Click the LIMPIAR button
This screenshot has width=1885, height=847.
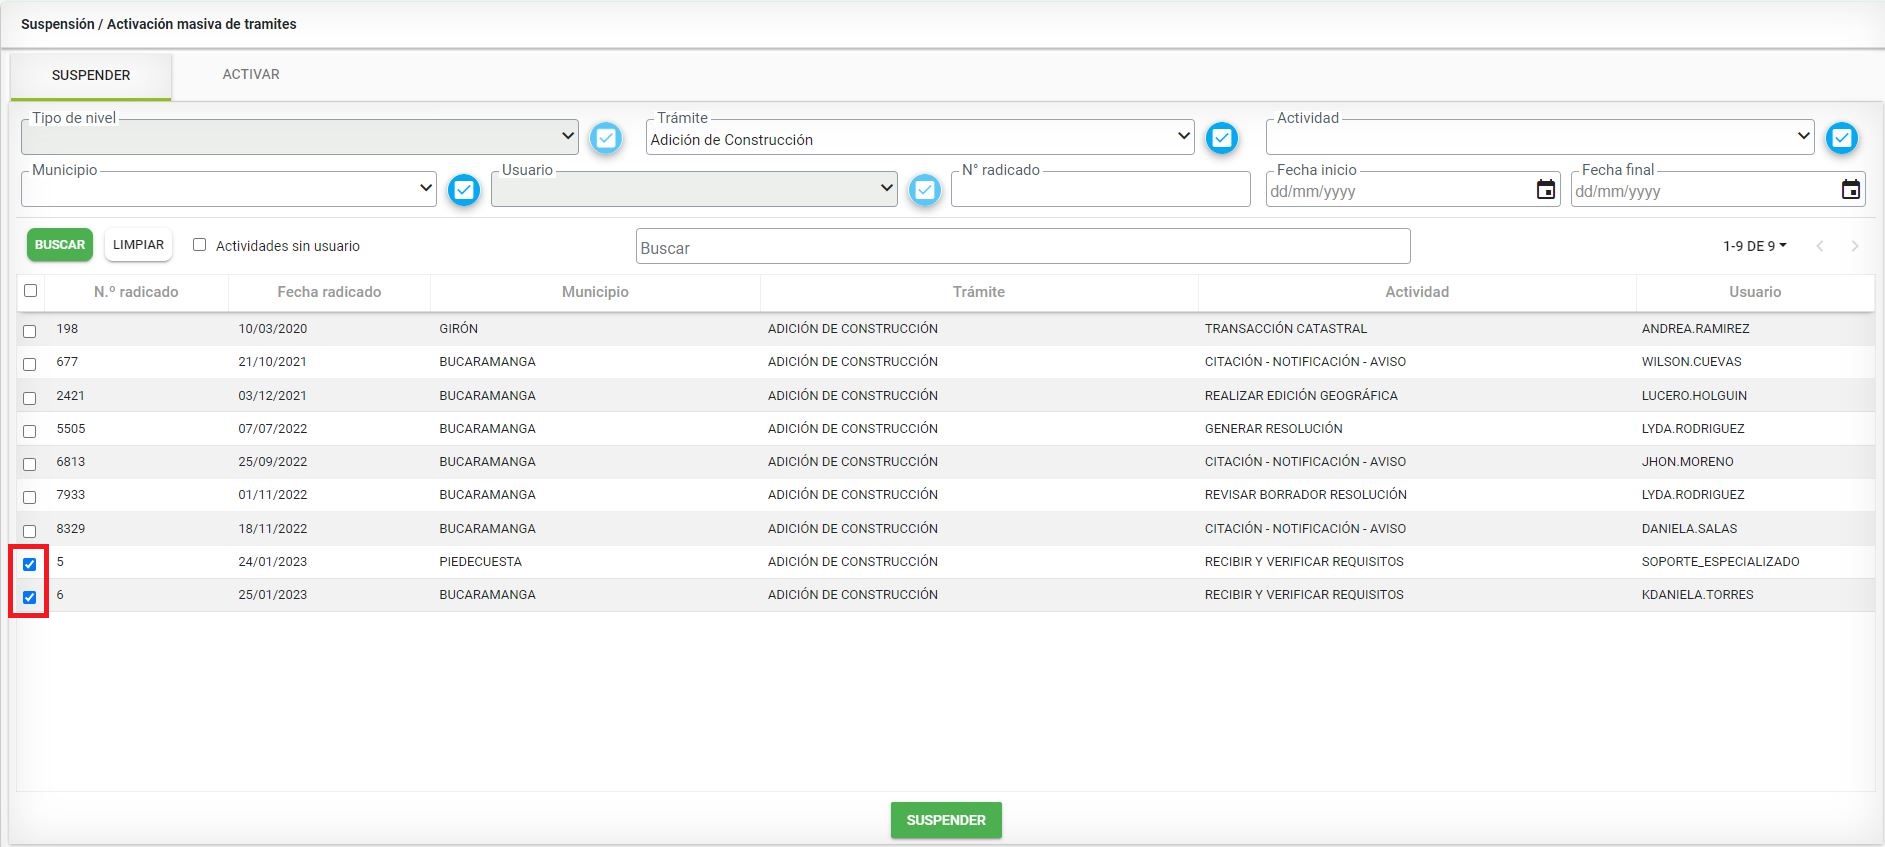pos(138,245)
